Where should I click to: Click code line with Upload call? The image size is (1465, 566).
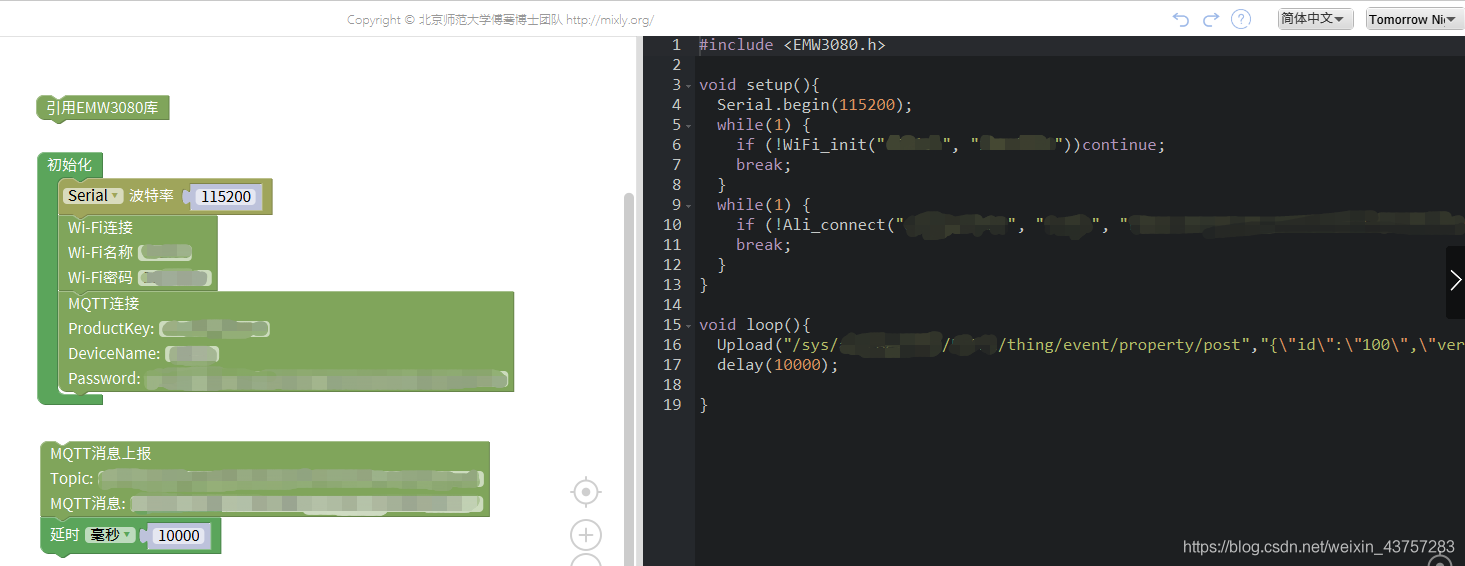click(1091, 345)
